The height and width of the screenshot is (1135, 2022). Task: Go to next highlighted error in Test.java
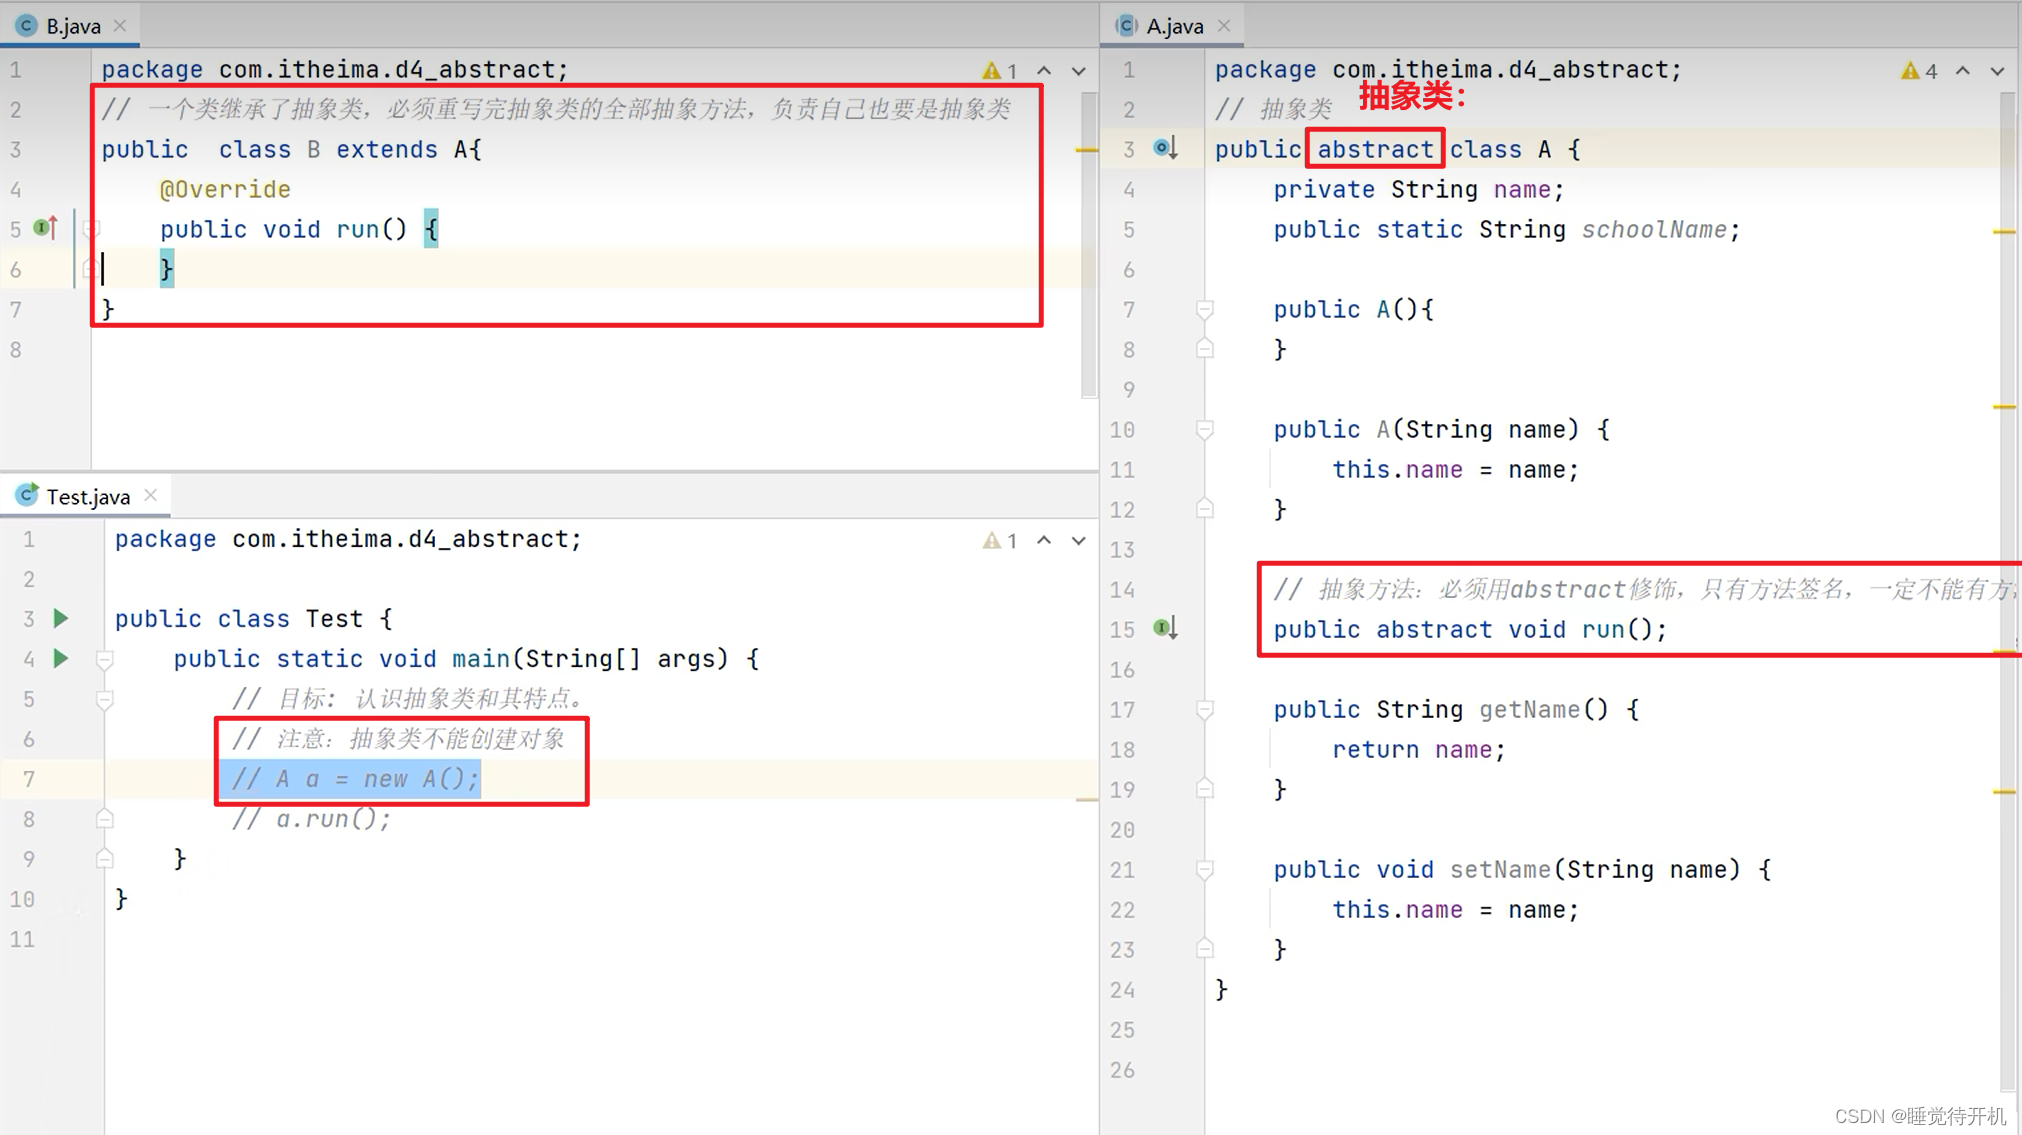click(x=1078, y=541)
